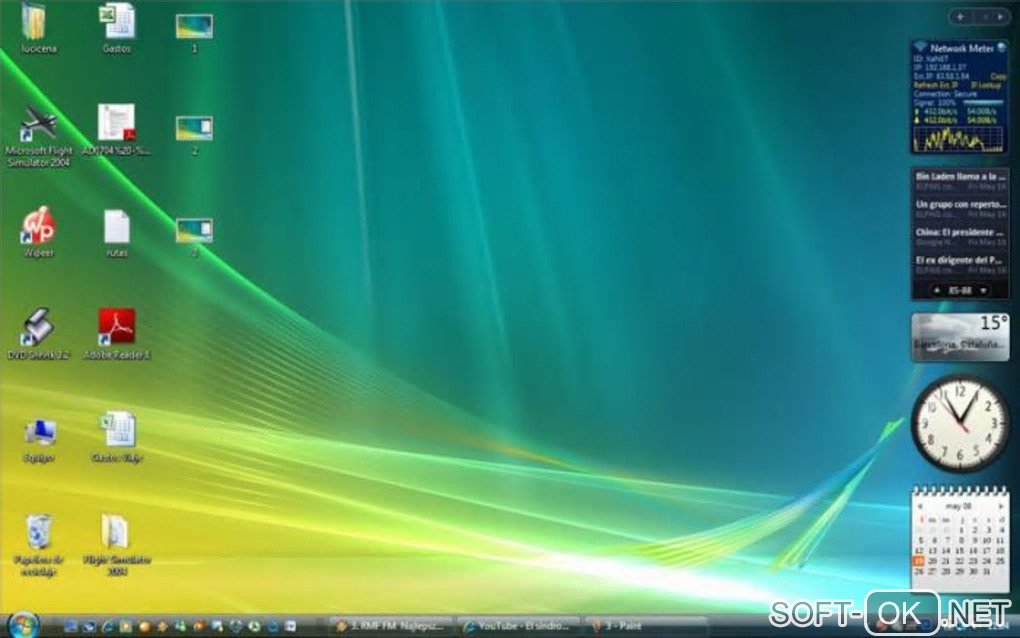Open the 'El ex dirigente del P...' headline
The height and width of the screenshot is (638, 1020).
click(x=960, y=260)
